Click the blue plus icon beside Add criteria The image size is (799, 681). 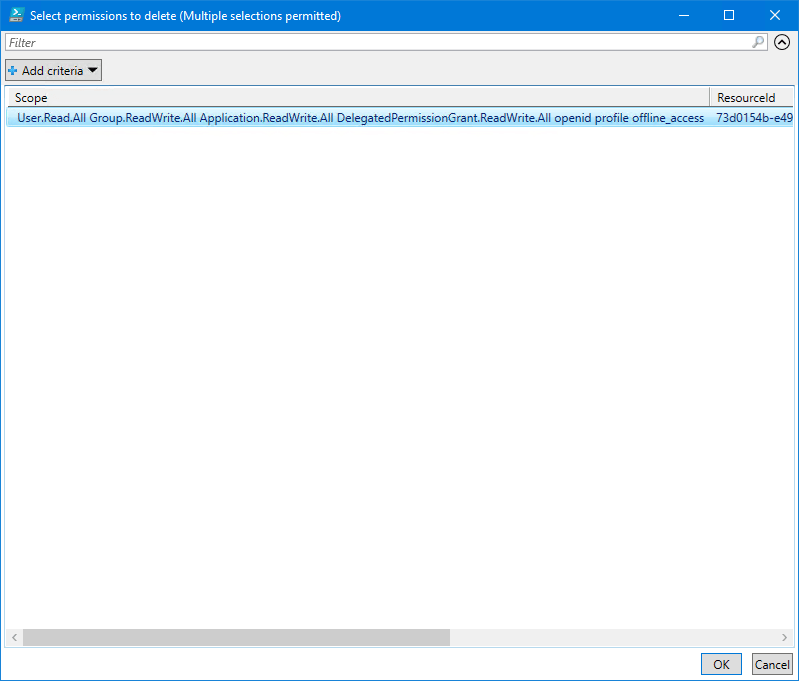(13, 71)
